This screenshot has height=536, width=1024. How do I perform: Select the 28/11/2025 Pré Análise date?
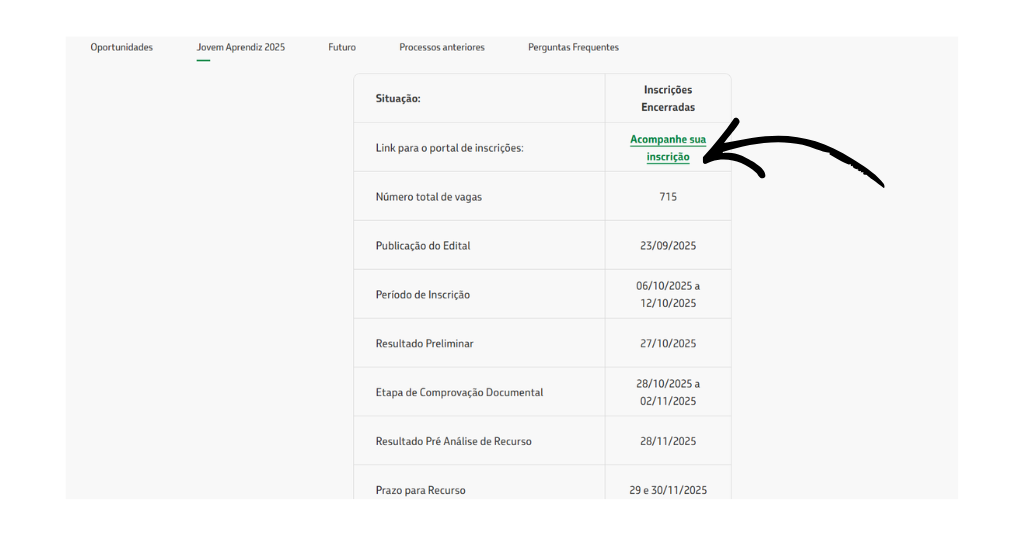click(667, 441)
